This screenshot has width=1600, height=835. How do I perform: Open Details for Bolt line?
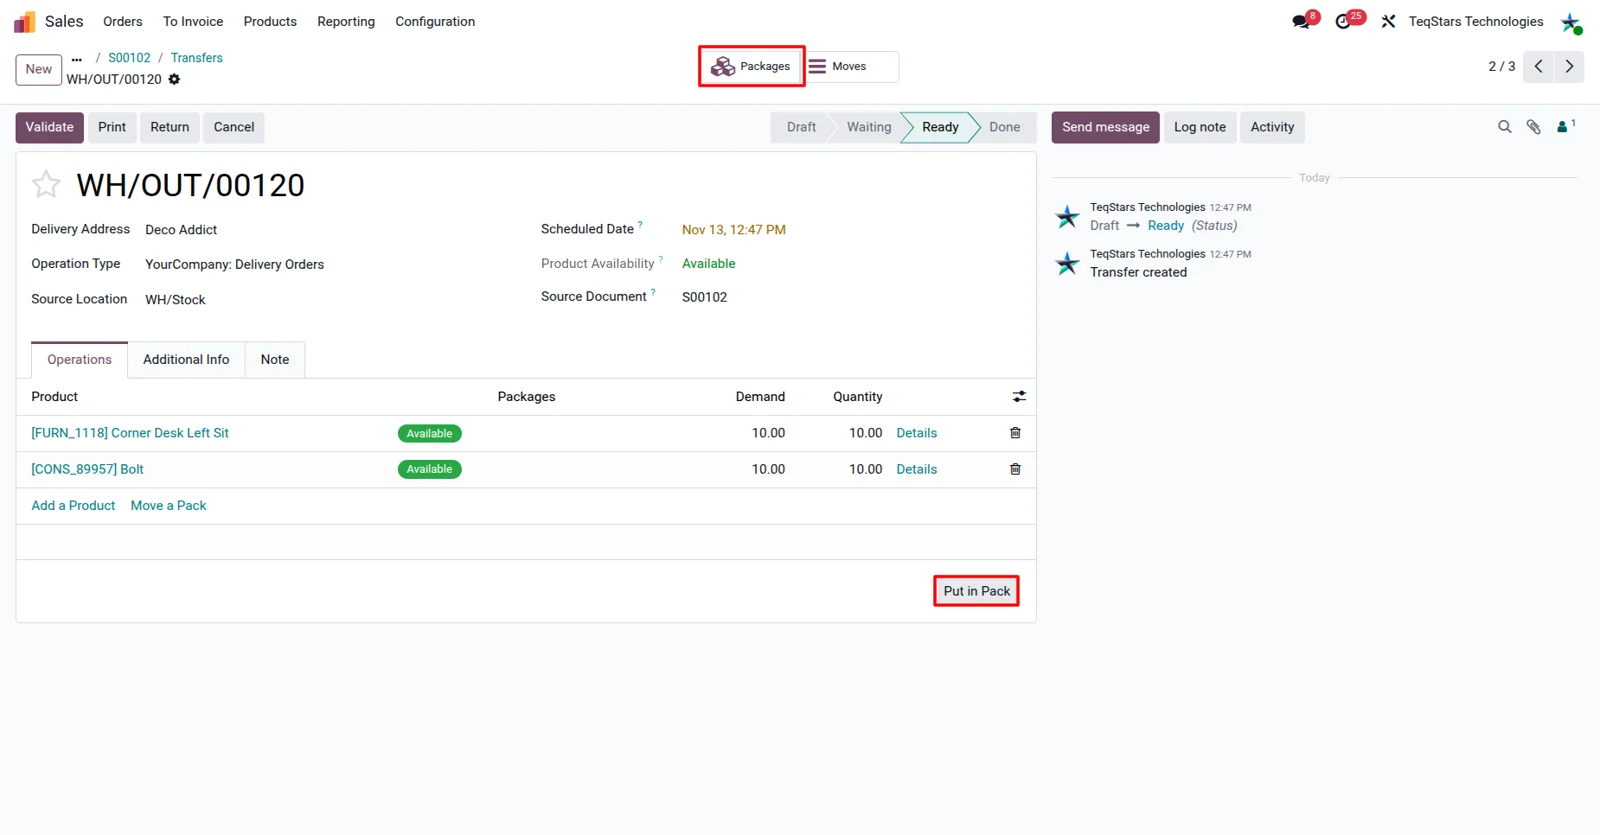click(916, 469)
